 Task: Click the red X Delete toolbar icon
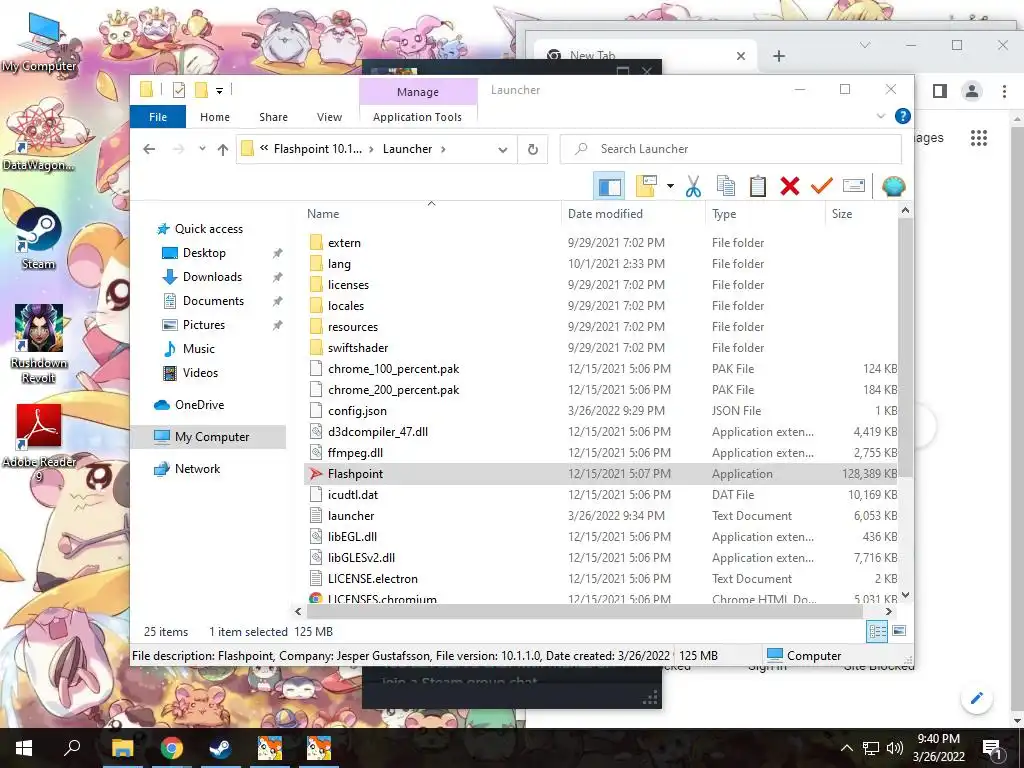click(x=790, y=187)
